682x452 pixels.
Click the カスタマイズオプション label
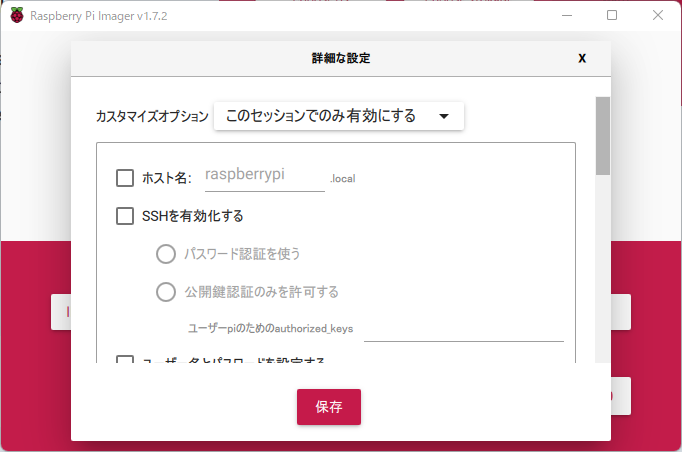[152, 116]
